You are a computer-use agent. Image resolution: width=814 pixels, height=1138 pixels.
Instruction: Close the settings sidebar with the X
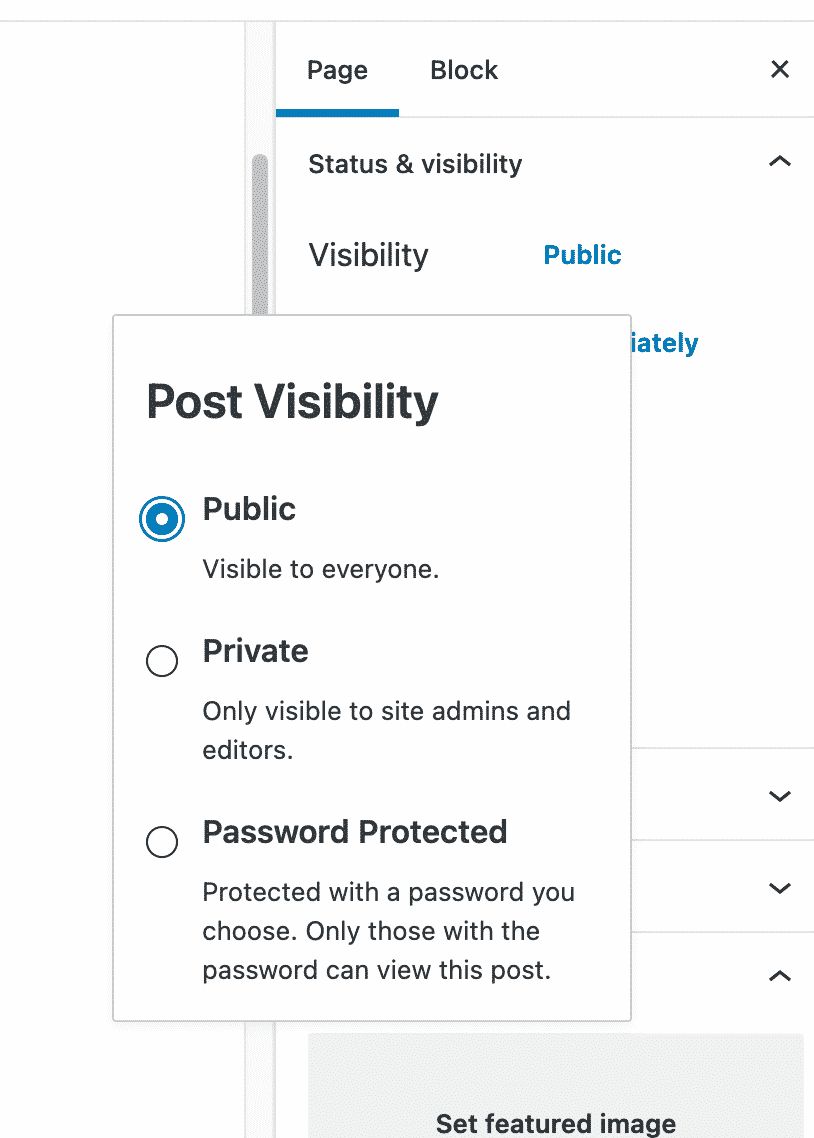(x=780, y=69)
